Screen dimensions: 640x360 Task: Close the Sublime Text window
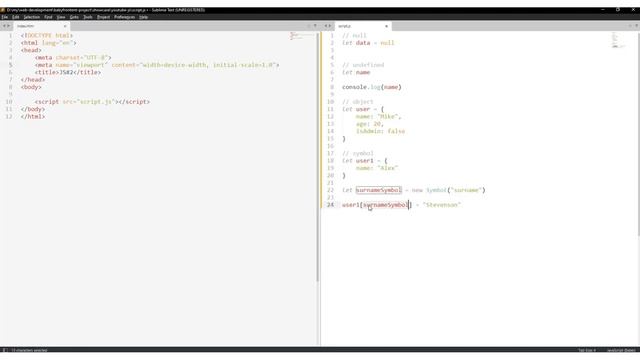(633, 10)
